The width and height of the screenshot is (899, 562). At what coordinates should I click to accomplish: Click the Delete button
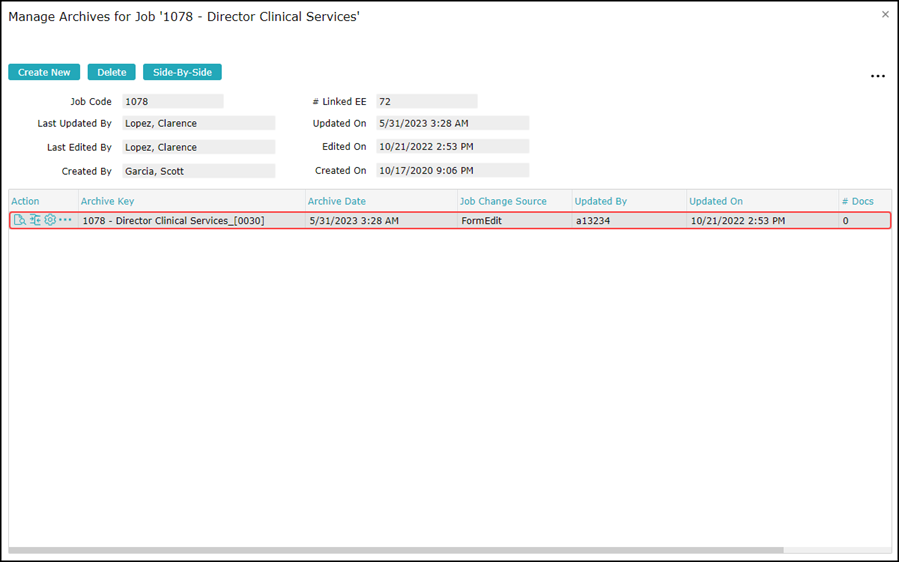click(111, 72)
